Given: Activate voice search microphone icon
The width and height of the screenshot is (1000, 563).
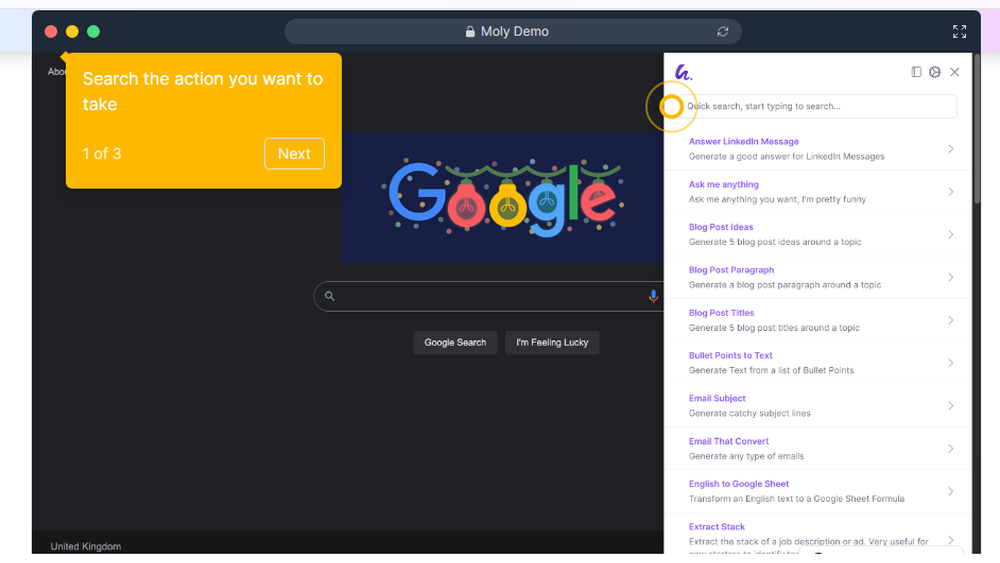Looking at the screenshot, I should [653, 296].
